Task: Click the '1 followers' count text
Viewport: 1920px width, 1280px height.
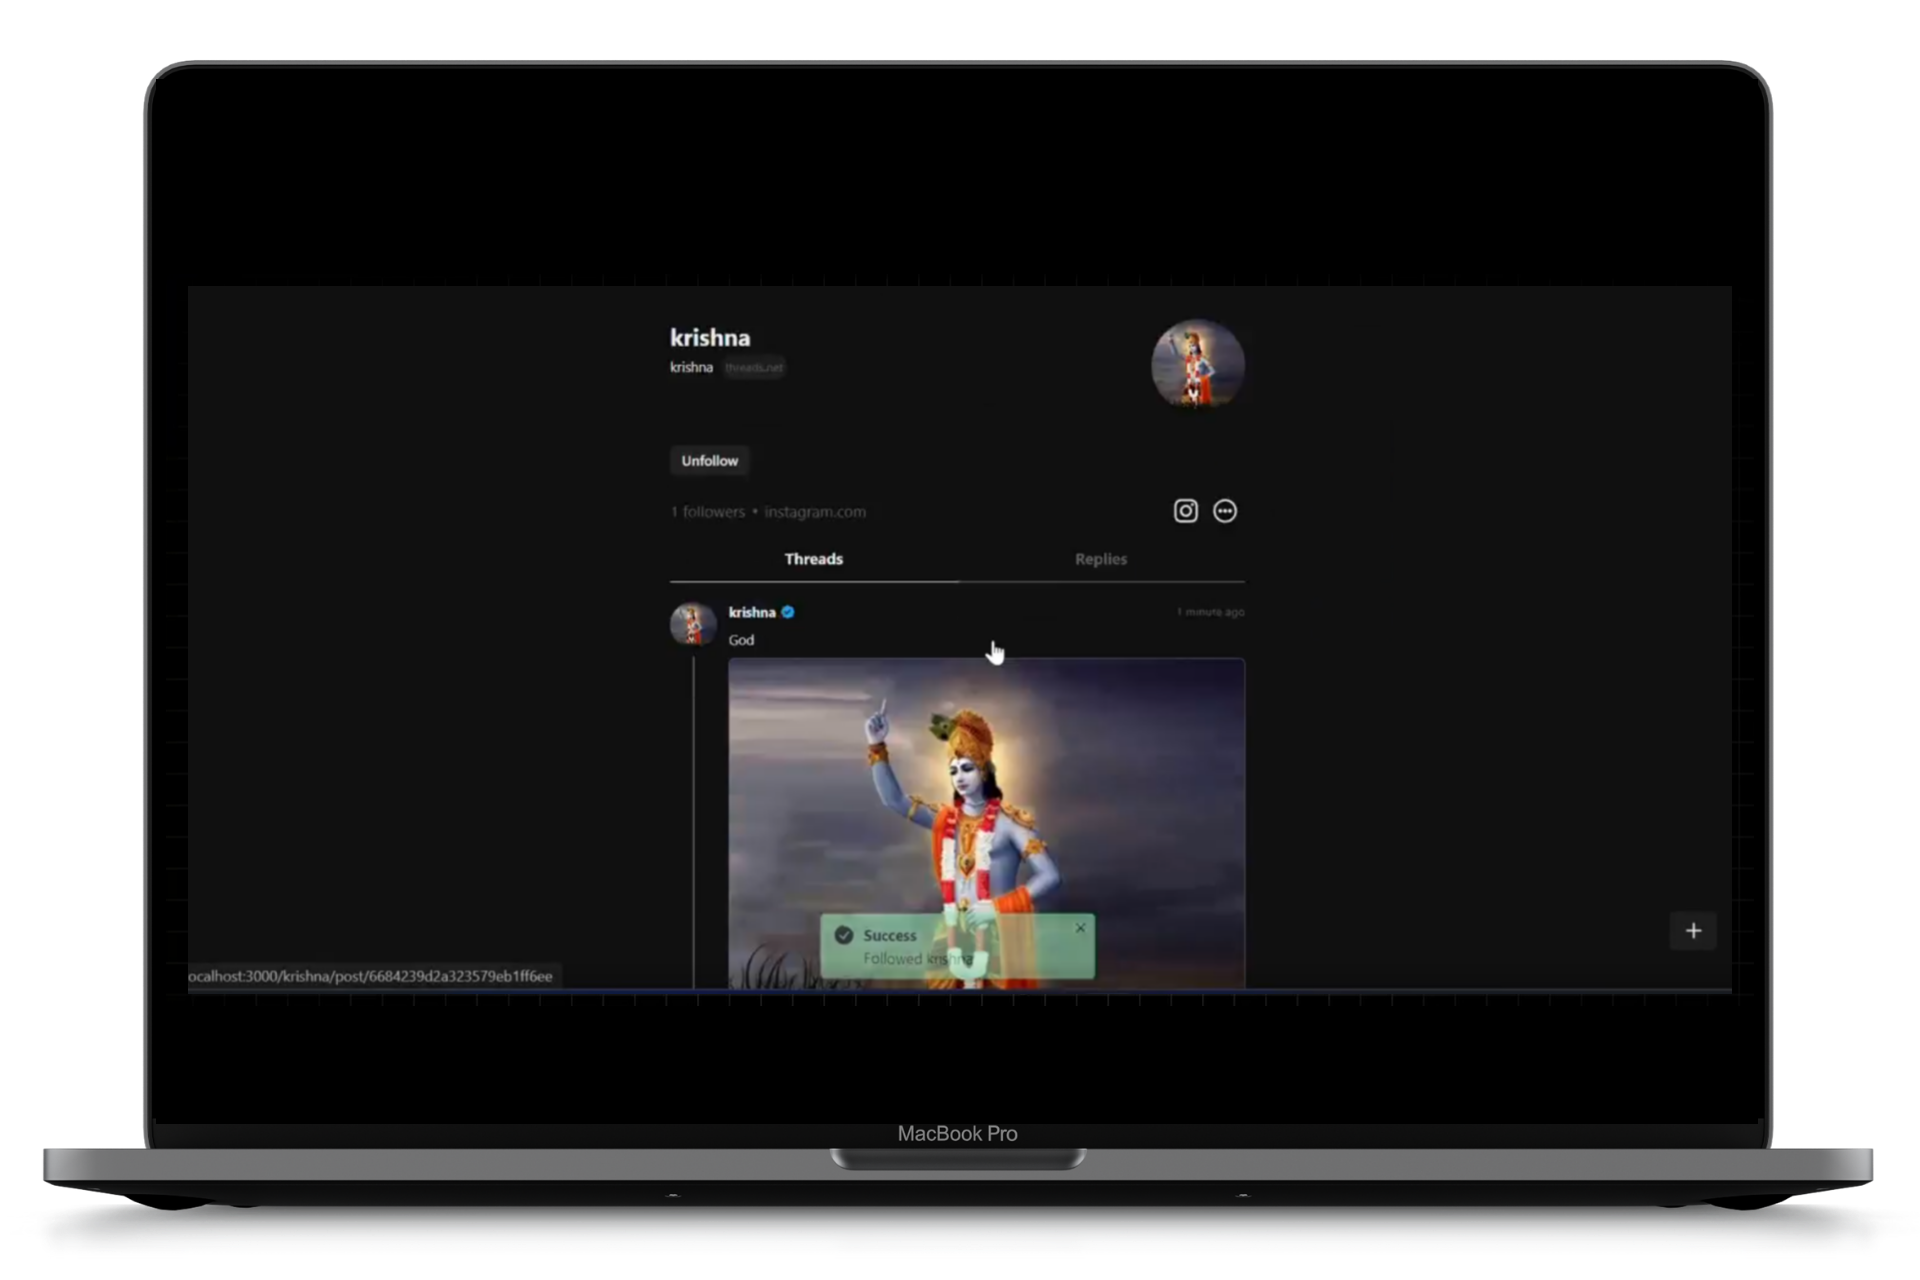Action: click(708, 512)
